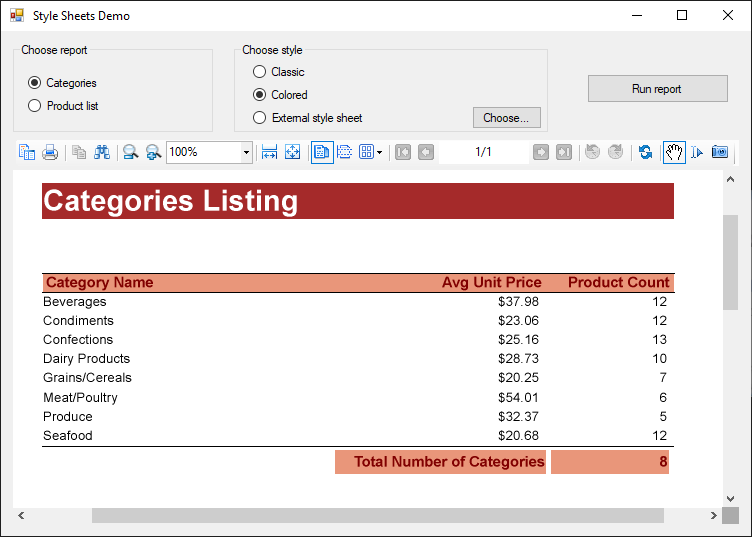Click the Grains/Cereals row name
This screenshot has width=752, height=537.
point(87,378)
